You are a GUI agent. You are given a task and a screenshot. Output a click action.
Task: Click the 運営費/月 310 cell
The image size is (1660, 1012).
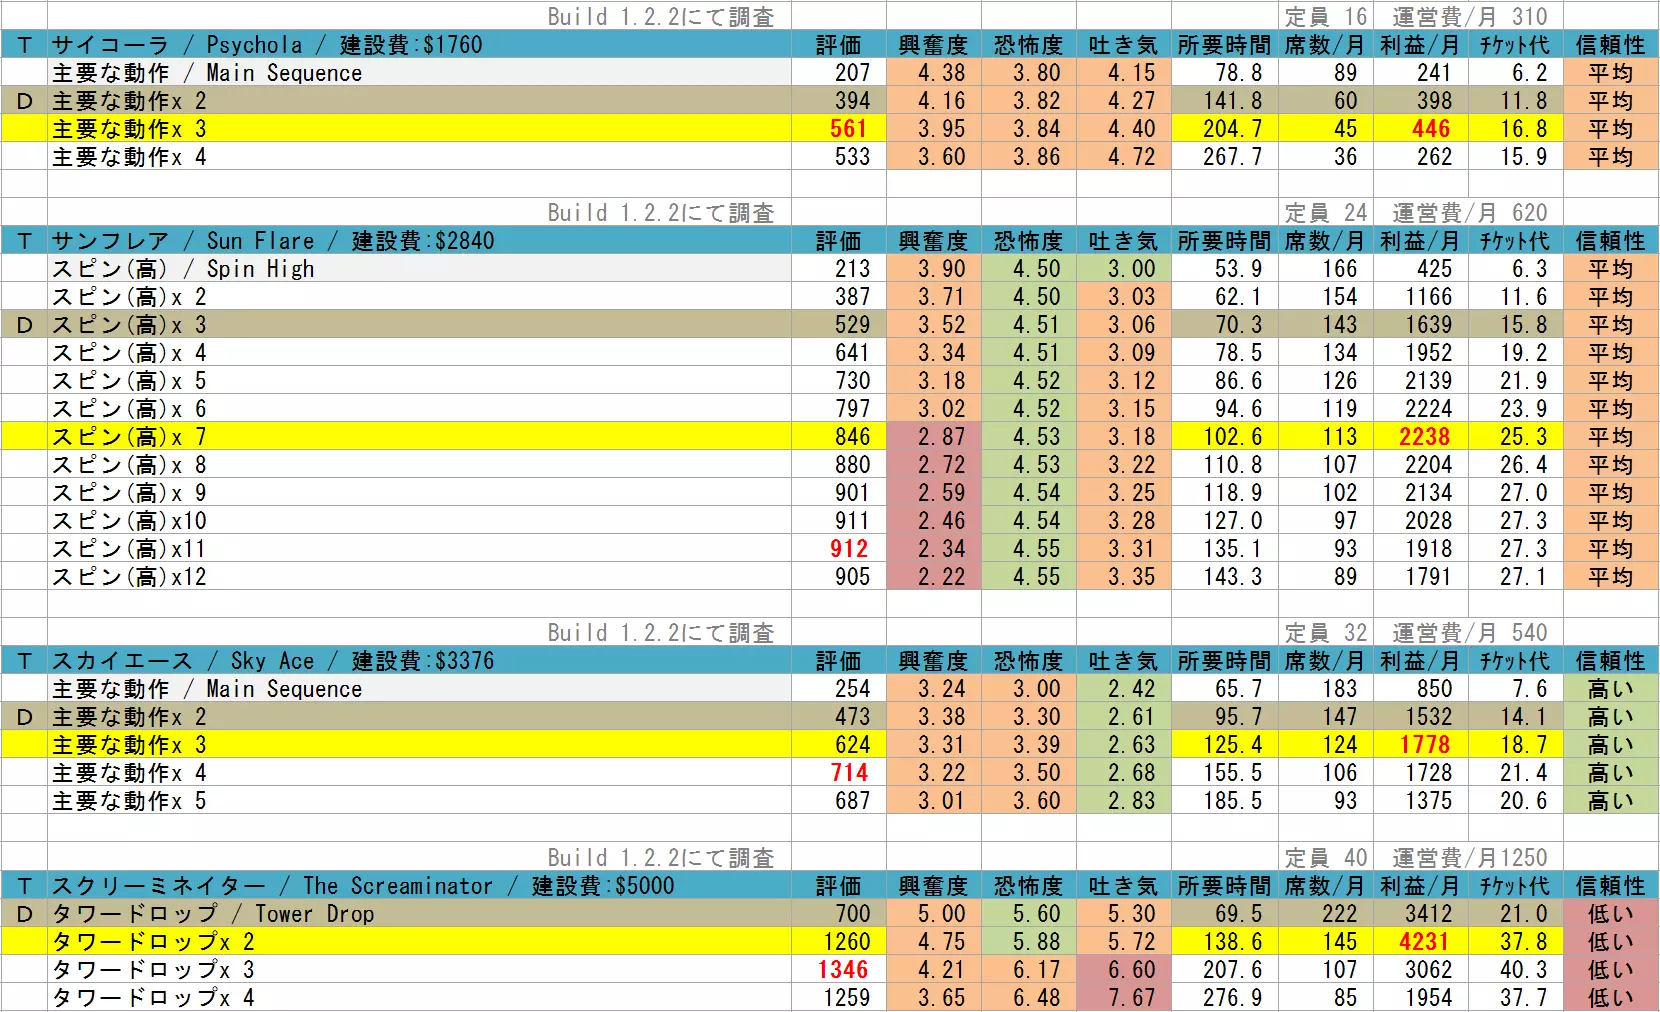click(1469, 17)
